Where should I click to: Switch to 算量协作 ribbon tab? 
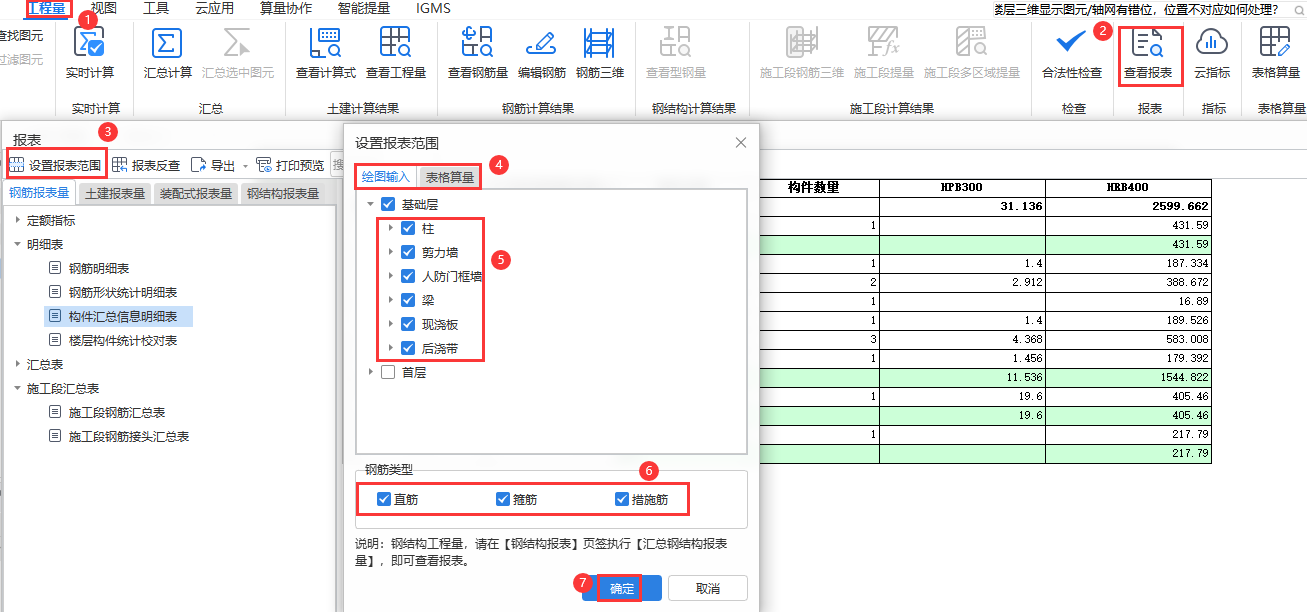coord(286,9)
